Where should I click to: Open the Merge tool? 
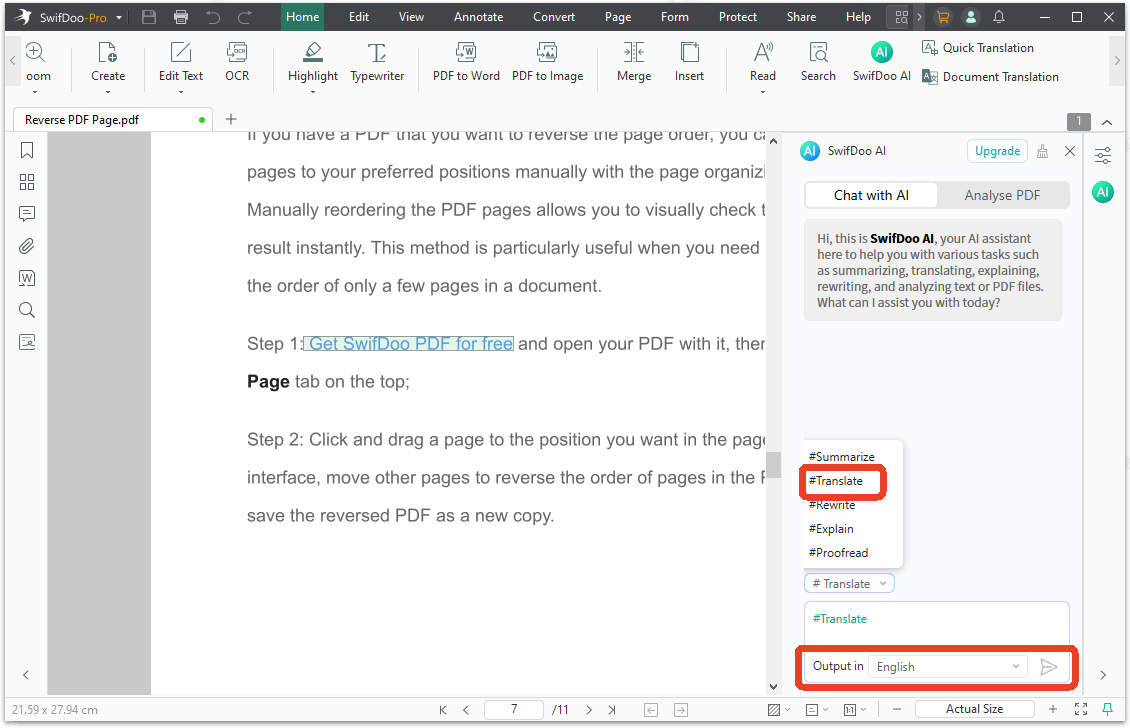tap(634, 63)
